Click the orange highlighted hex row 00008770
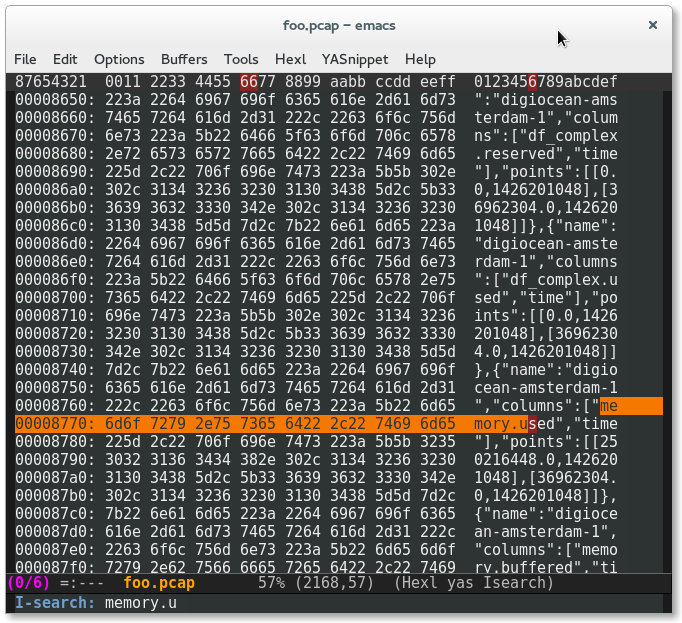 click(250, 424)
